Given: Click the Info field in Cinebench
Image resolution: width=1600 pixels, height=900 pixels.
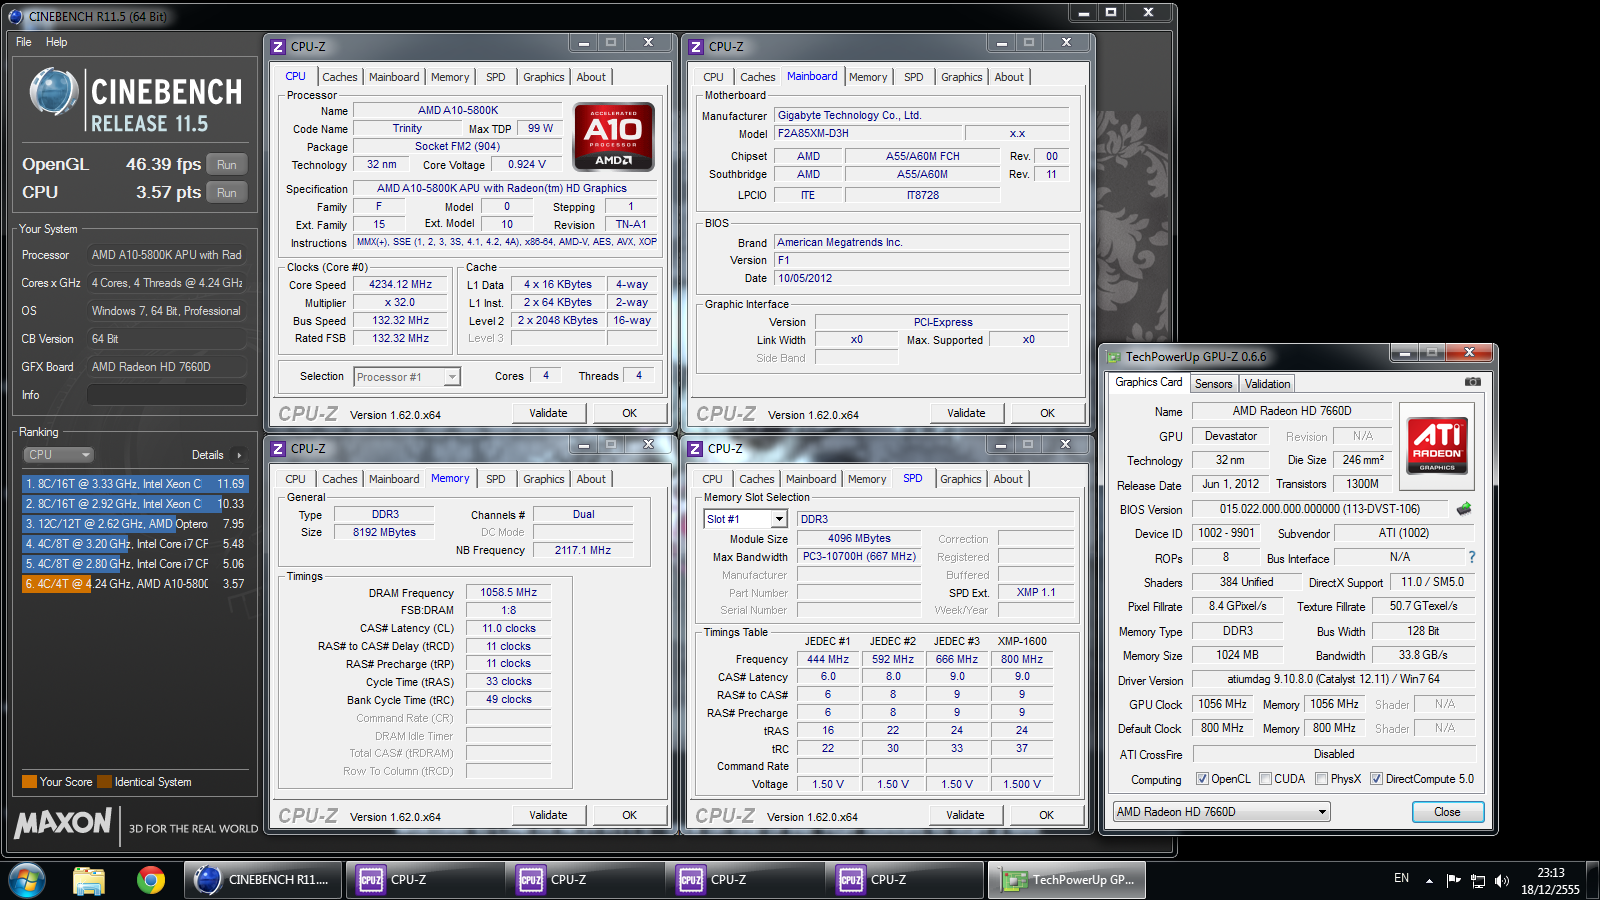Looking at the screenshot, I should [x=167, y=395].
